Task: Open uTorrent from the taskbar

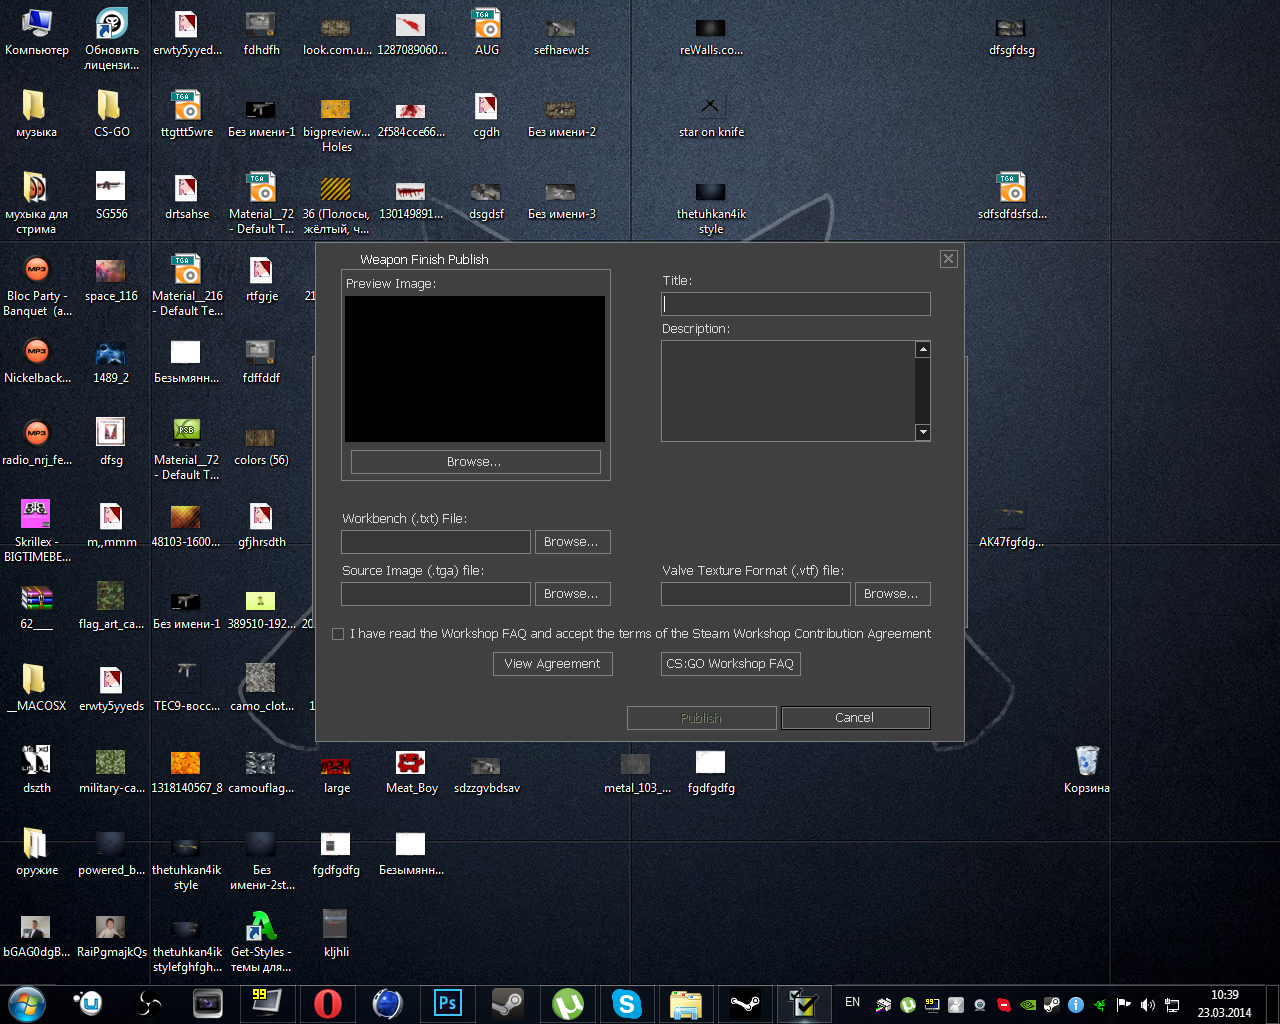Action: coord(567,1003)
